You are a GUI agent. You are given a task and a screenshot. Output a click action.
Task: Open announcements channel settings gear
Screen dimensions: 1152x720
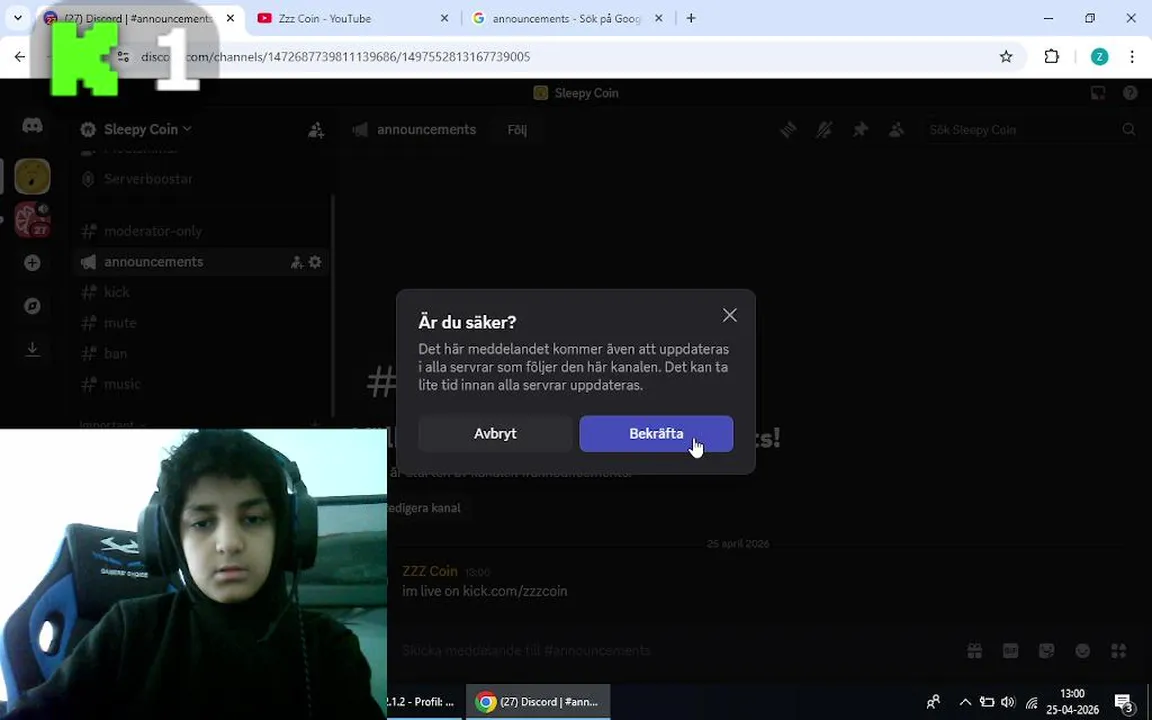coord(315,262)
